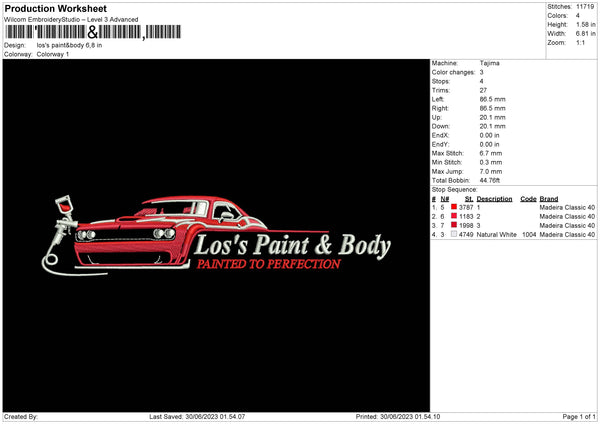Click the dark red swatch for stop 3
The height and width of the screenshot is (424, 600).
click(x=454, y=225)
